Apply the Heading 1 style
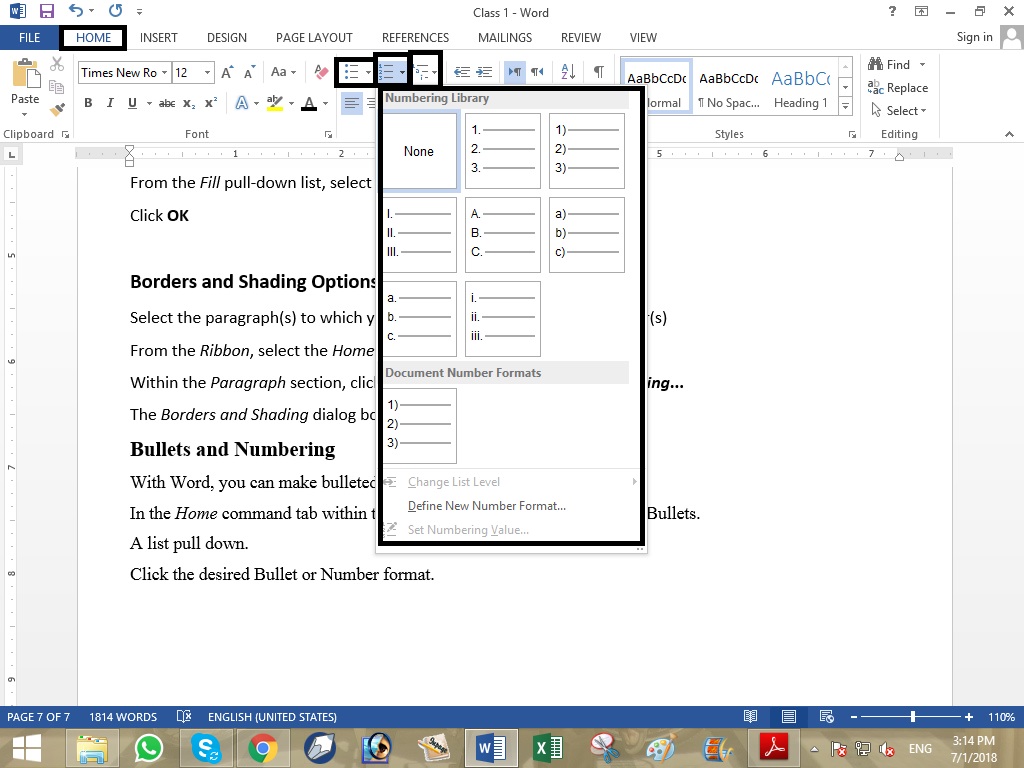 (801, 89)
